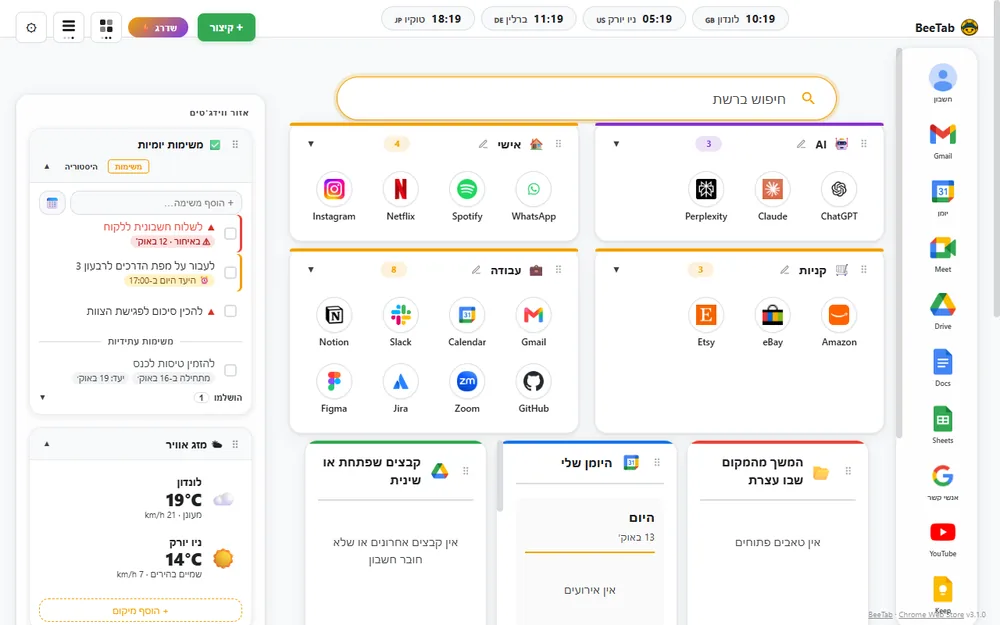Click '+ הוסף מיקום' to add location
The image size is (1000, 625).
pos(140,610)
